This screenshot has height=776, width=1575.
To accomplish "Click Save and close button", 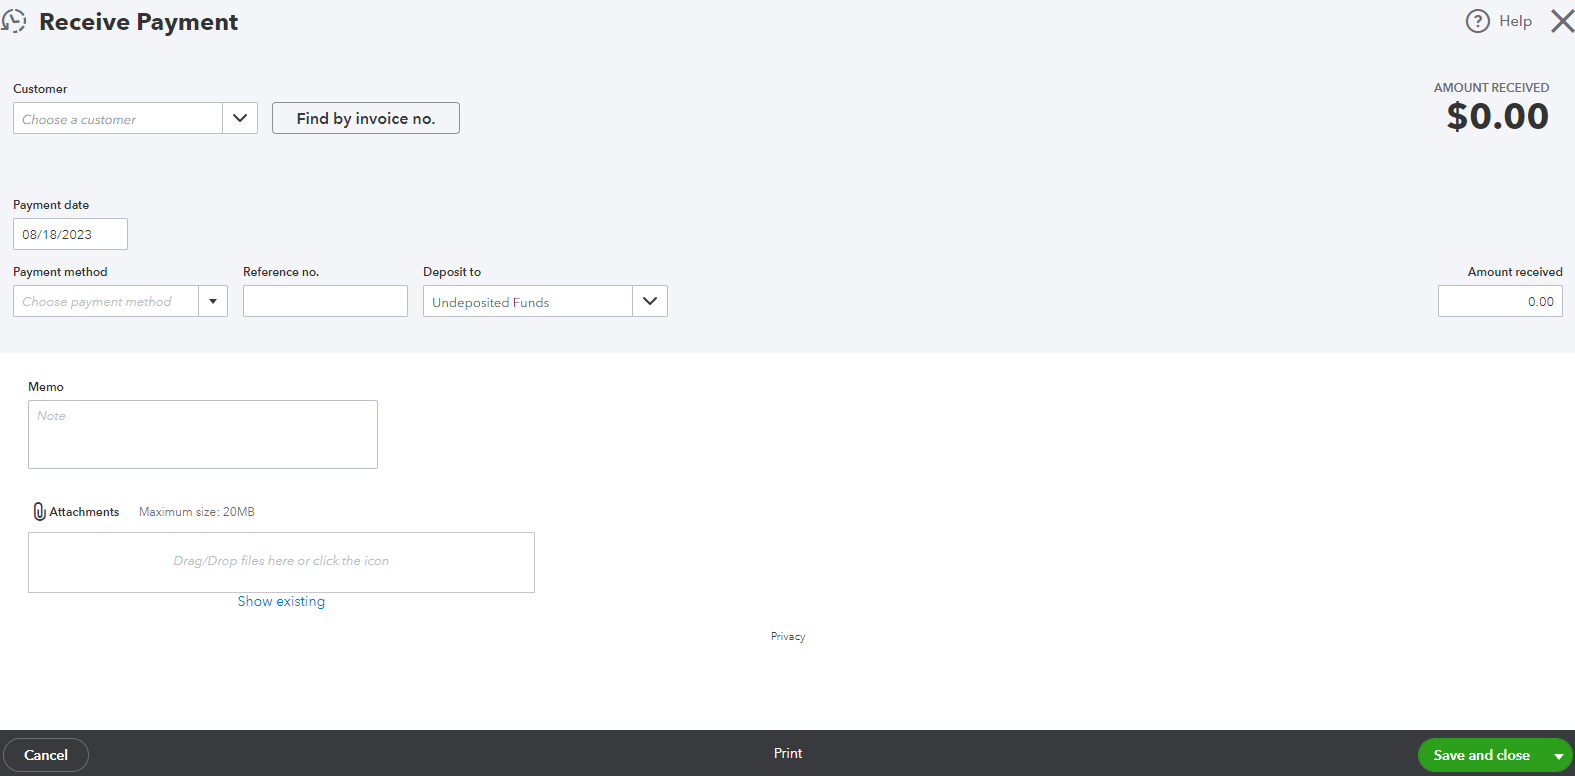I will 1481,755.
